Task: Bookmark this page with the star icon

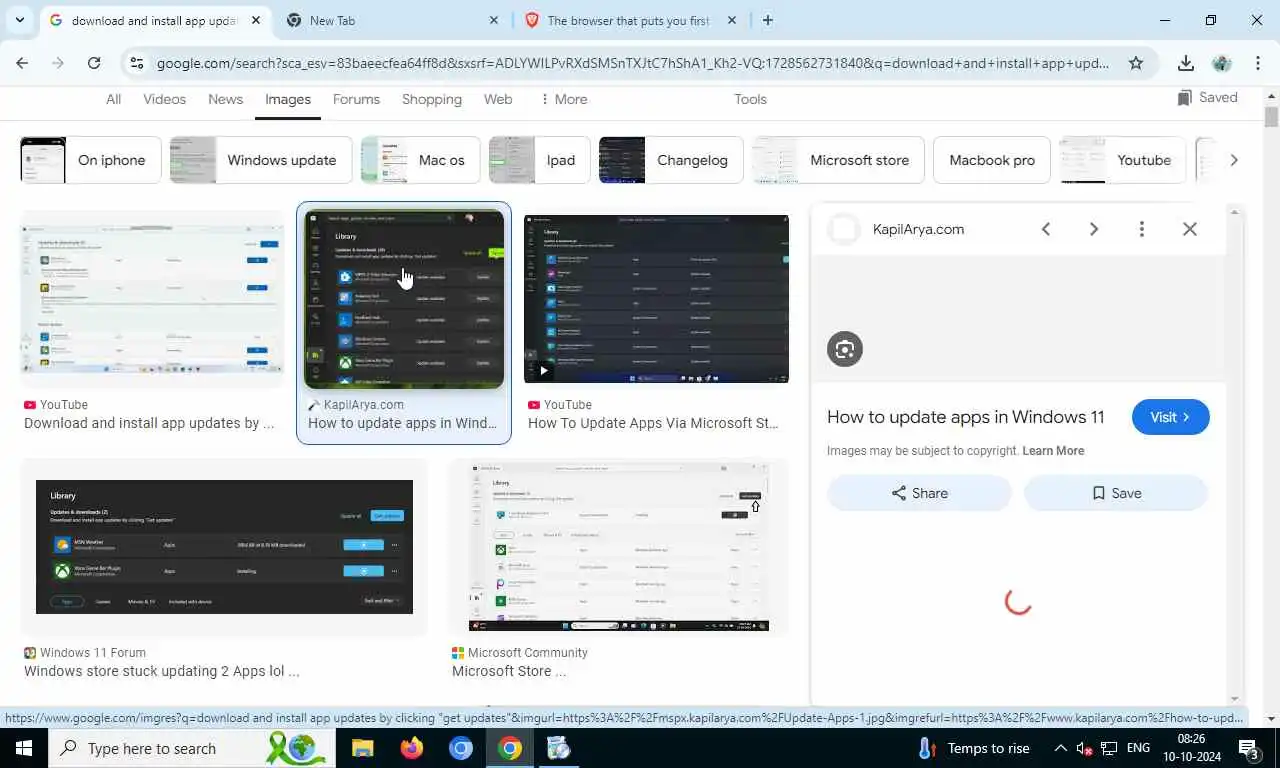Action: 1136,63
